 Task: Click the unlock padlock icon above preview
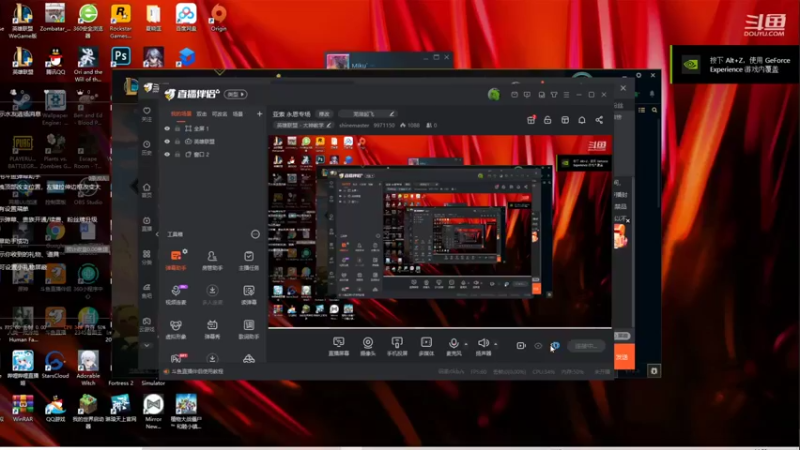(547, 120)
